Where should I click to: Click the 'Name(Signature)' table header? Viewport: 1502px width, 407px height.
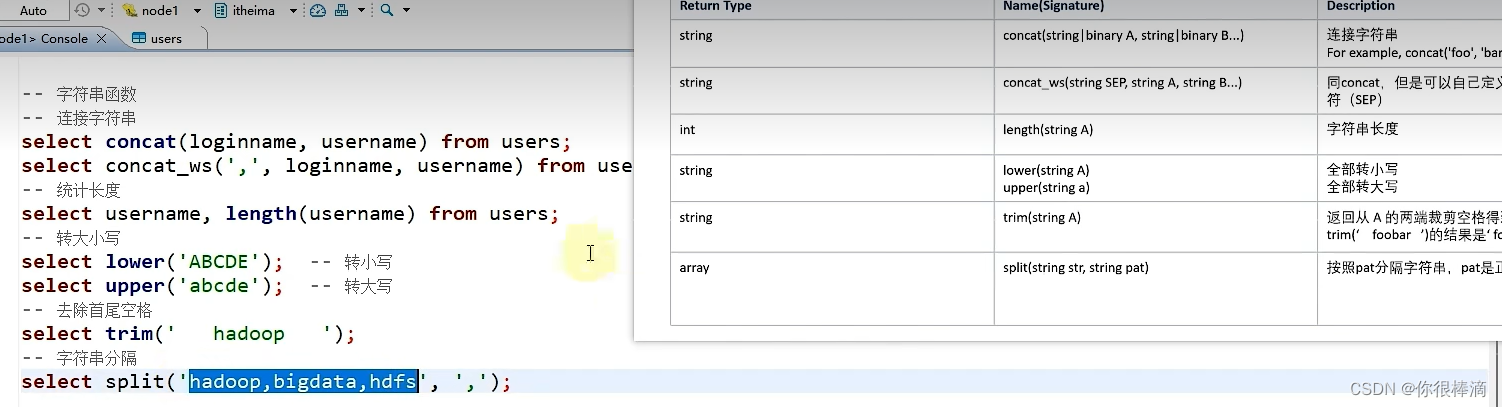1053,6
